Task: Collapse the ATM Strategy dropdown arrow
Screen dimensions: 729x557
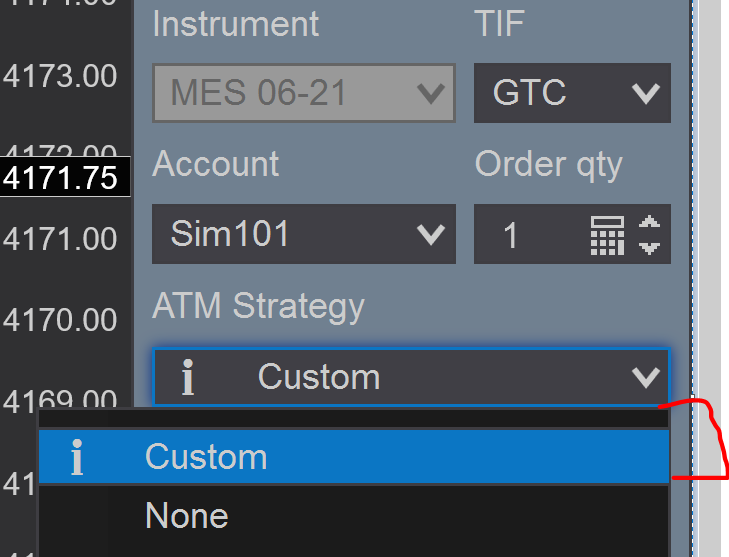Action: click(x=645, y=377)
